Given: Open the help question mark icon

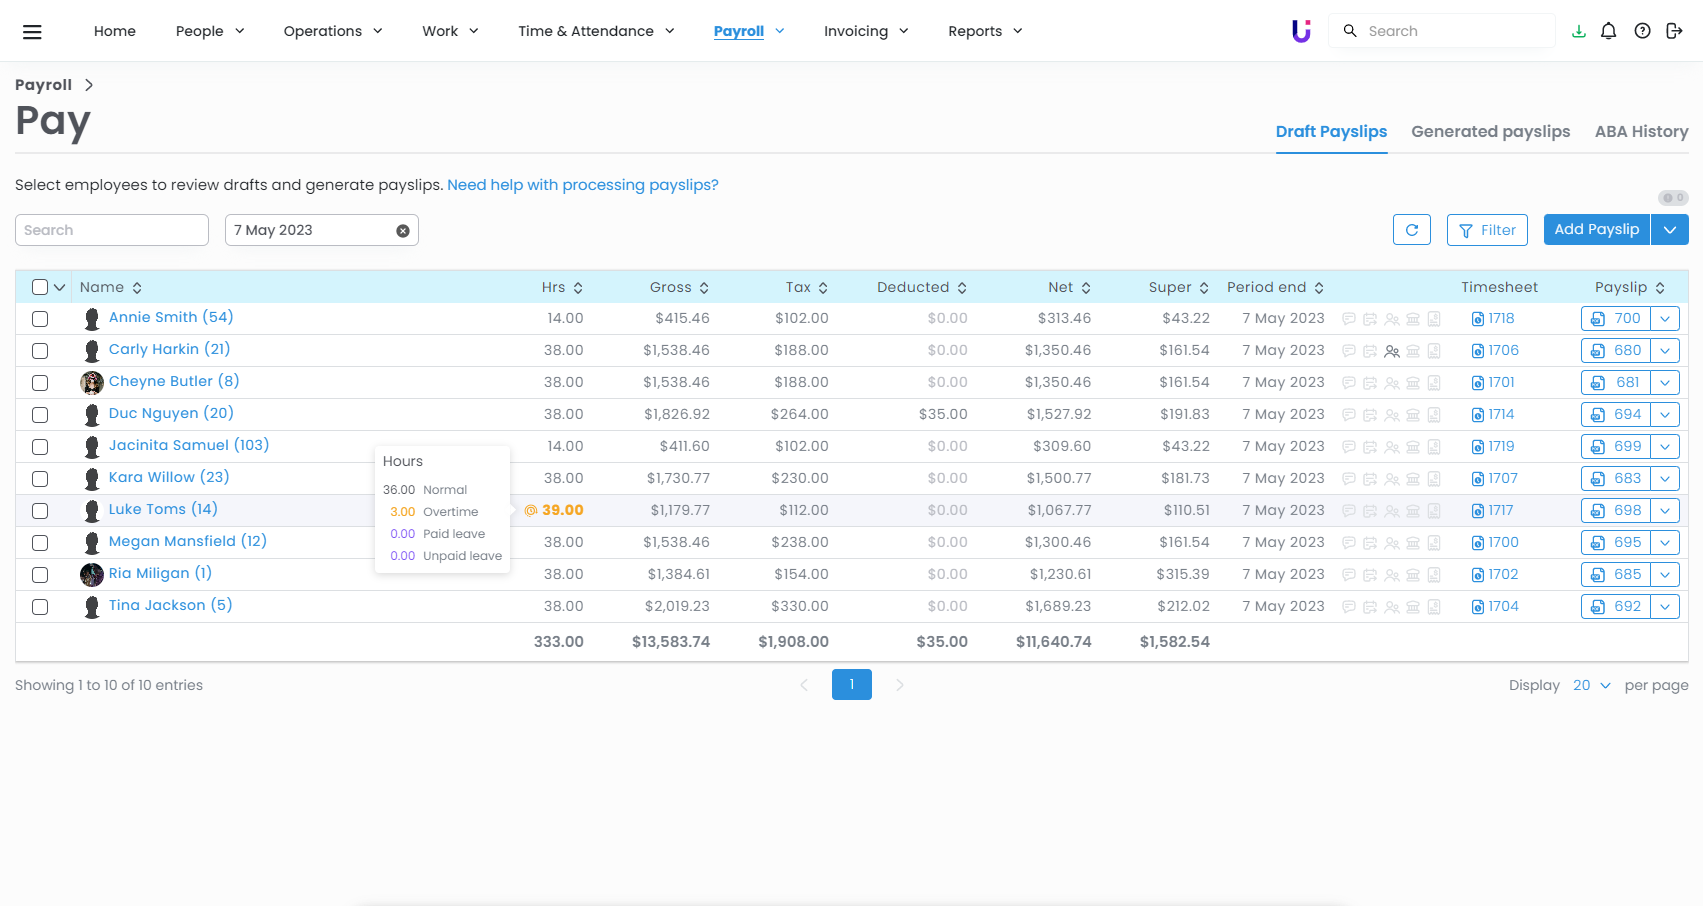Looking at the screenshot, I should 1642,31.
